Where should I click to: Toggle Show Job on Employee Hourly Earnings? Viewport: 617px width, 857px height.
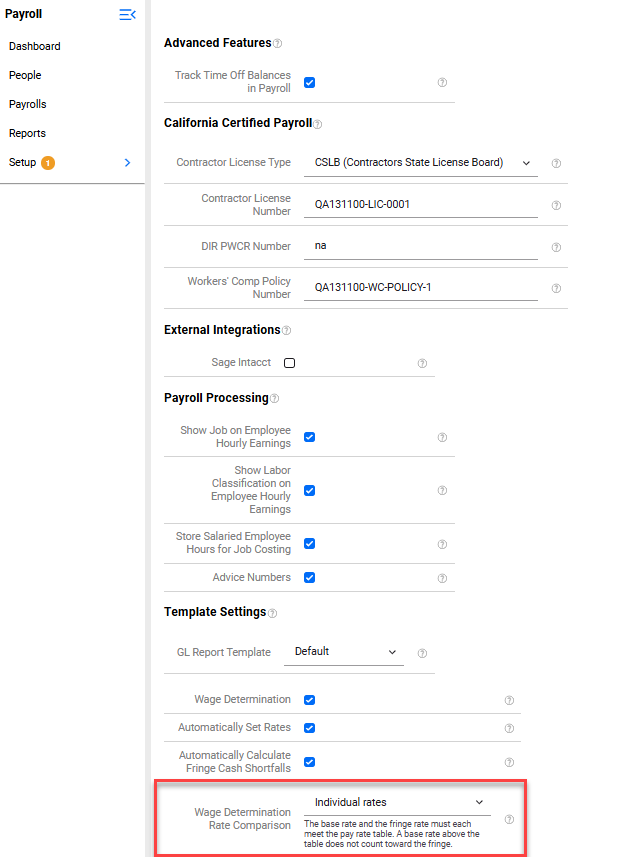pos(309,437)
